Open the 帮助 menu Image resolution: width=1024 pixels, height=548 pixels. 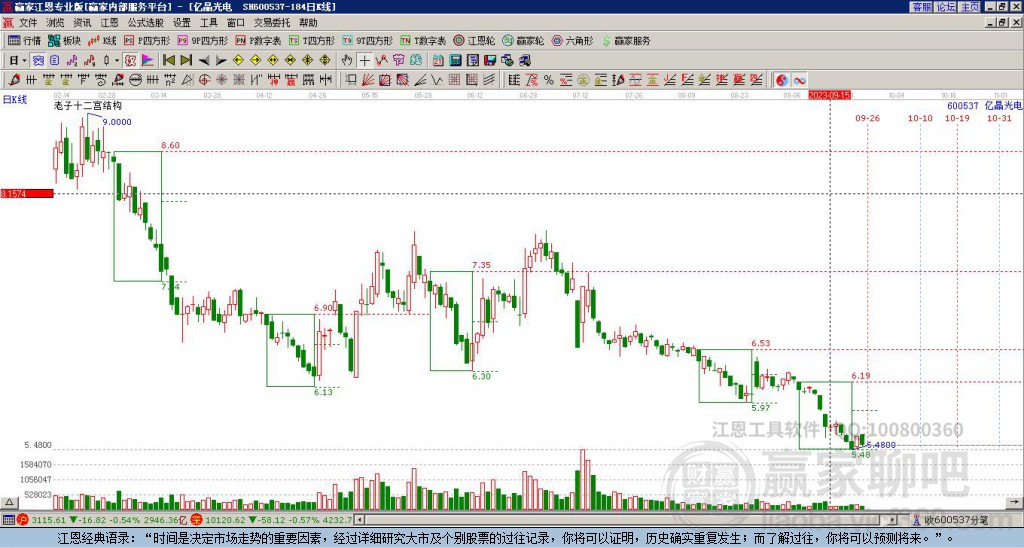(308, 23)
